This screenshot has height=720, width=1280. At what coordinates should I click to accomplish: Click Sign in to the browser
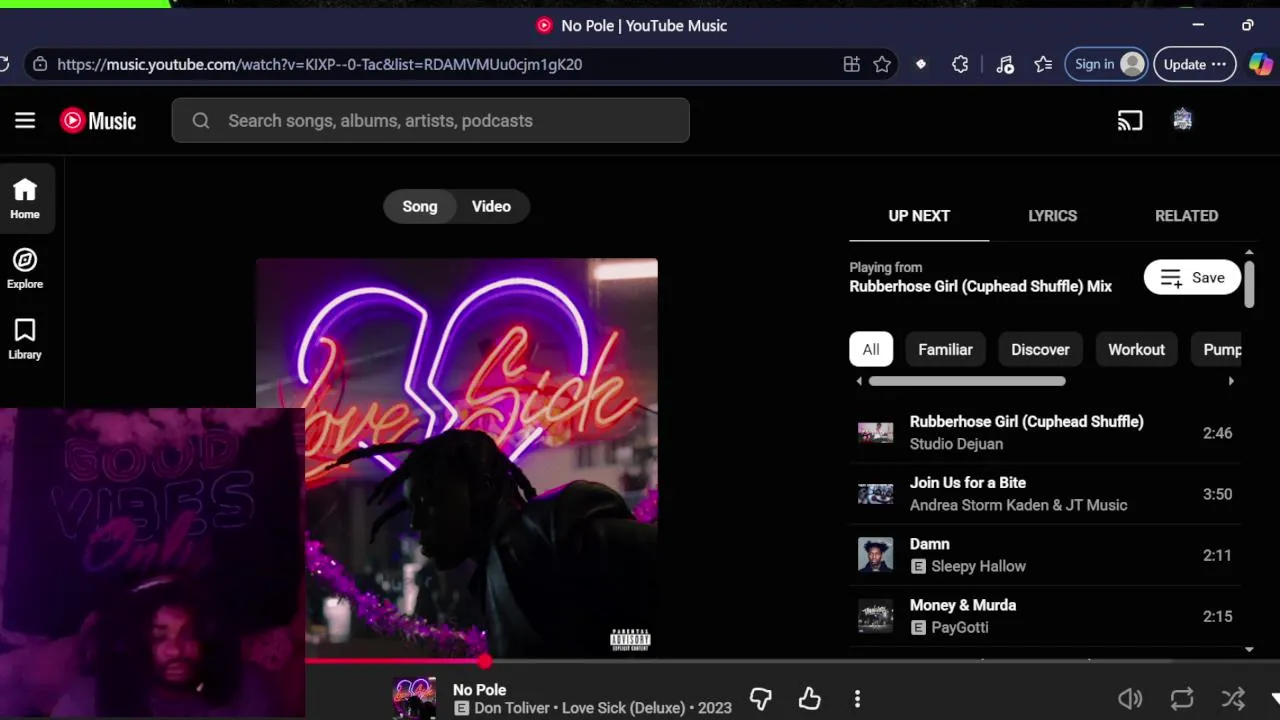pyautogui.click(x=1105, y=64)
